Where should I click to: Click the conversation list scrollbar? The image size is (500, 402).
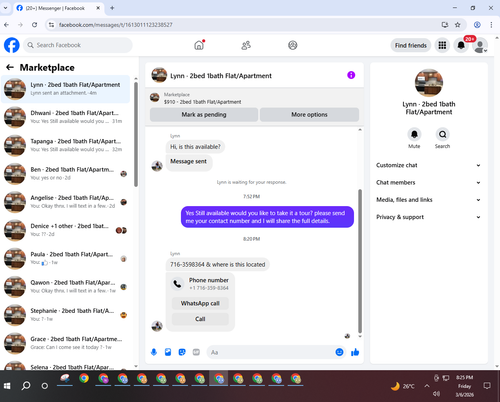(x=136, y=133)
